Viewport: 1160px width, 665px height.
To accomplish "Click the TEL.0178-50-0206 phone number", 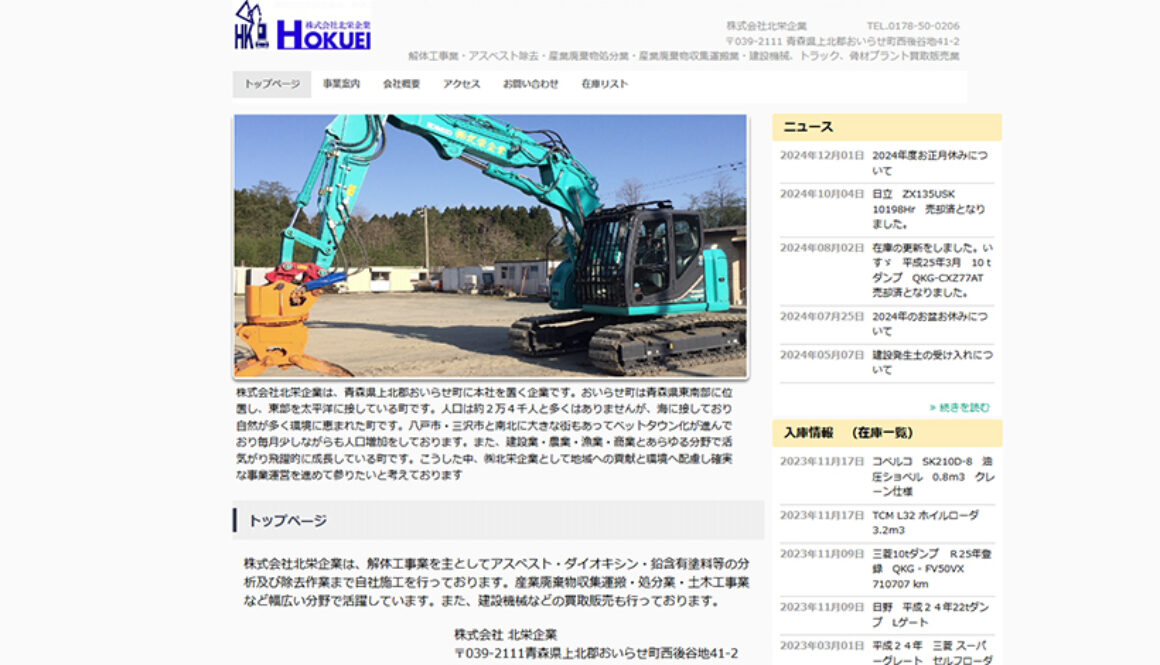I will (x=913, y=26).
